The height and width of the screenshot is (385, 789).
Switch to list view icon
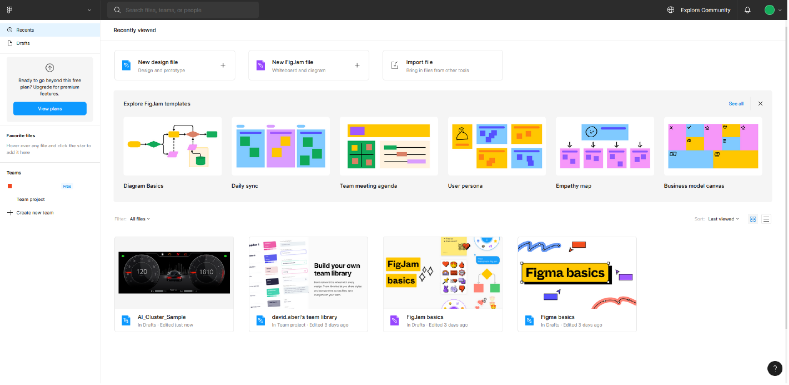(766, 219)
